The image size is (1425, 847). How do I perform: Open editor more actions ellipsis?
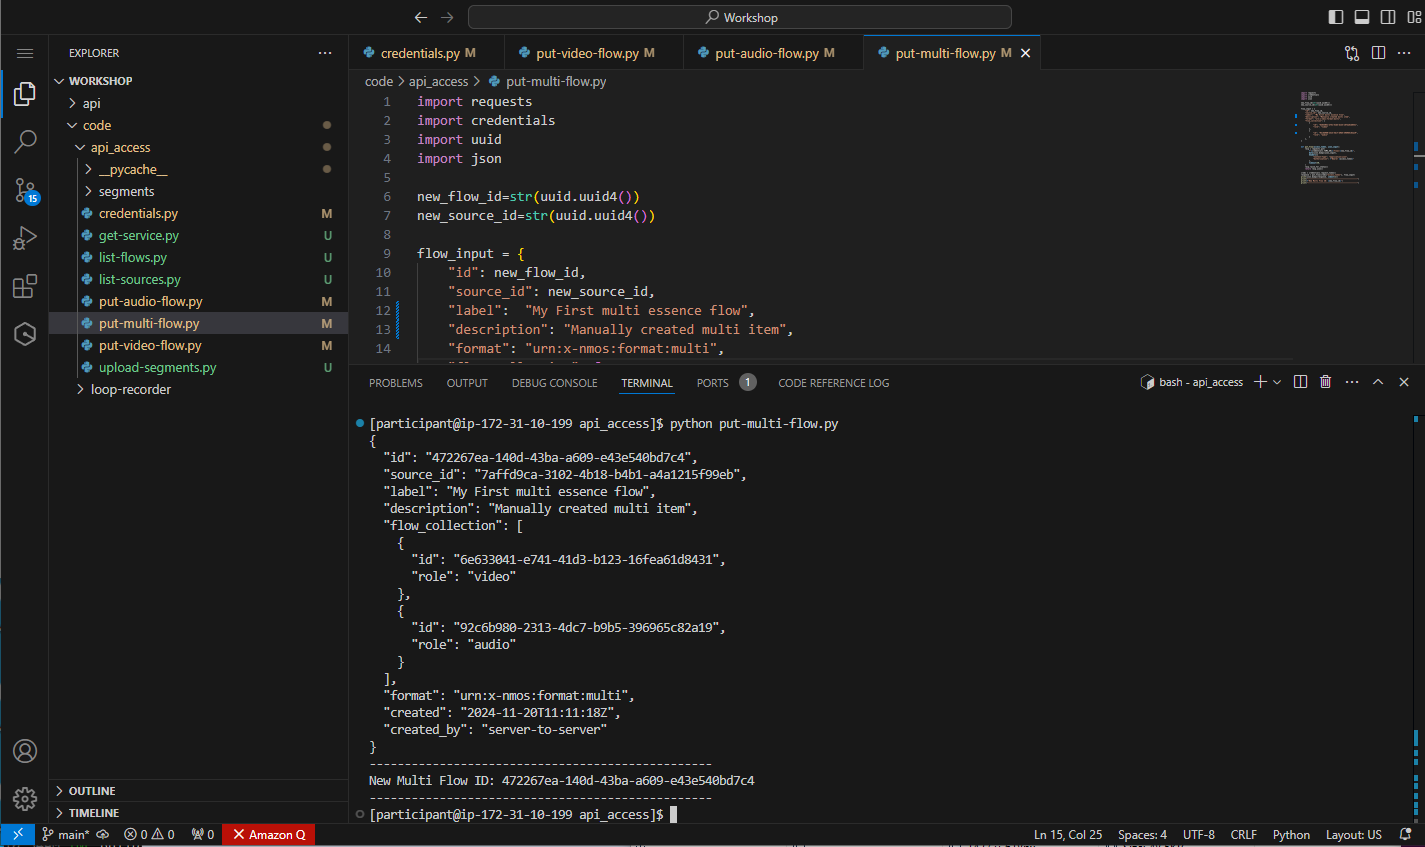tap(1405, 53)
